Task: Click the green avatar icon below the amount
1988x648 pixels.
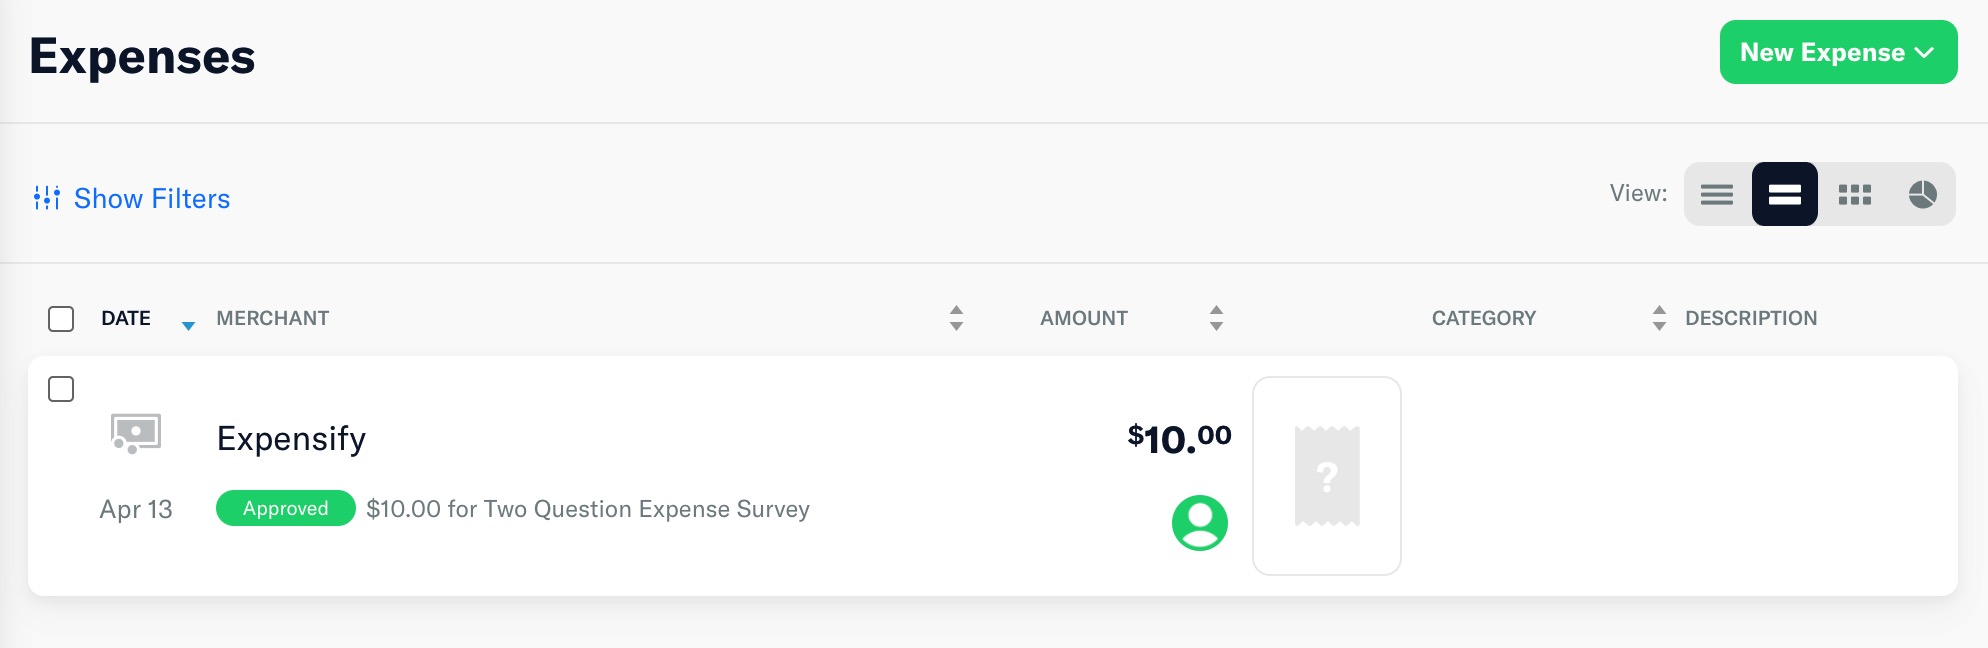Action: (x=1200, y=523)
